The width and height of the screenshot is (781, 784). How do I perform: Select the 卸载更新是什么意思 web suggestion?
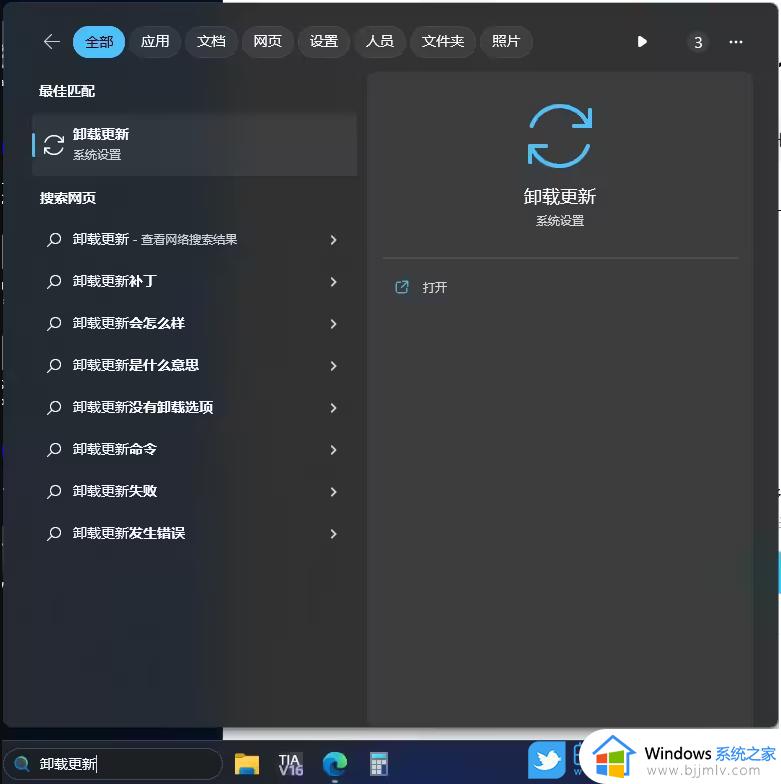(194, 366)
